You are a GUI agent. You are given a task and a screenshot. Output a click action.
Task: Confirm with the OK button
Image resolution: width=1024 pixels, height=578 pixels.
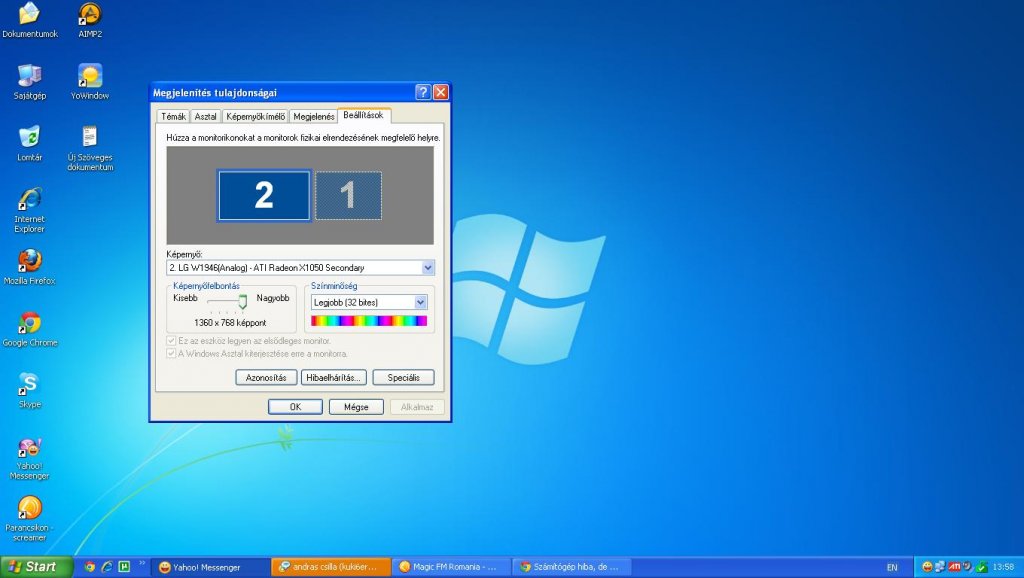(295, 407)
